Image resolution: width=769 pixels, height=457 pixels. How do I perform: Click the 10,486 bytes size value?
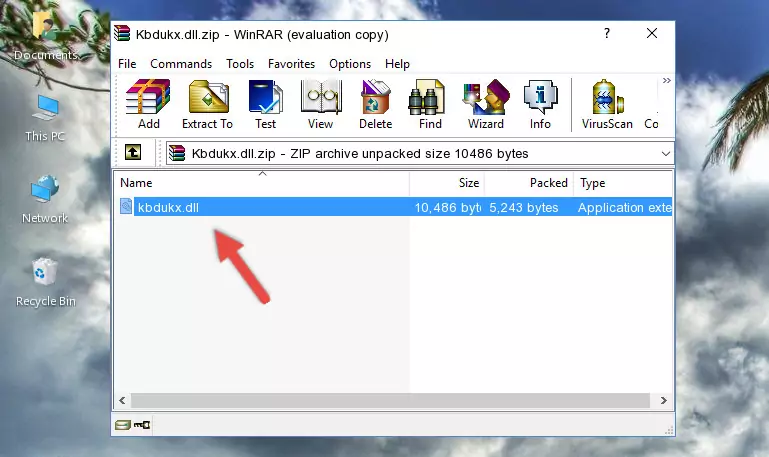(x=447, y=207)
